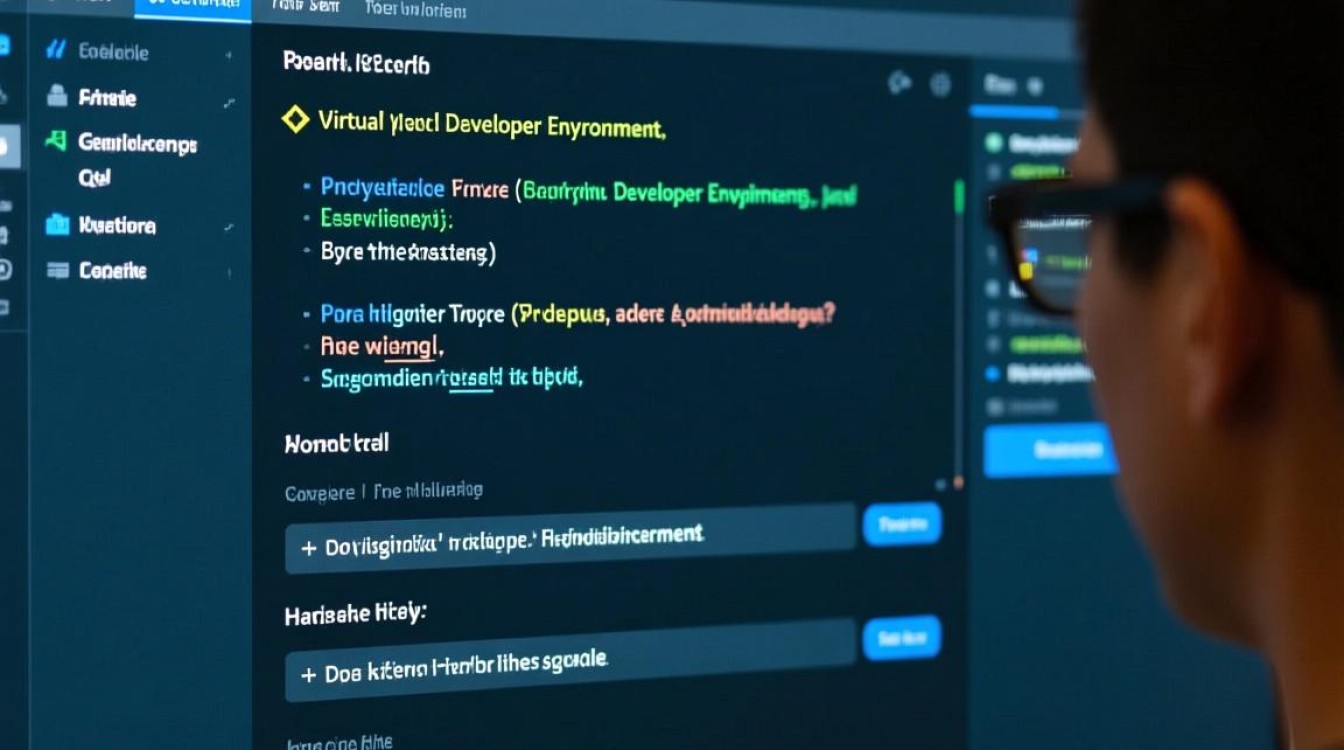Click the green status dot atop the right panel list
The image size is (1344, 750).
(993, 143)
